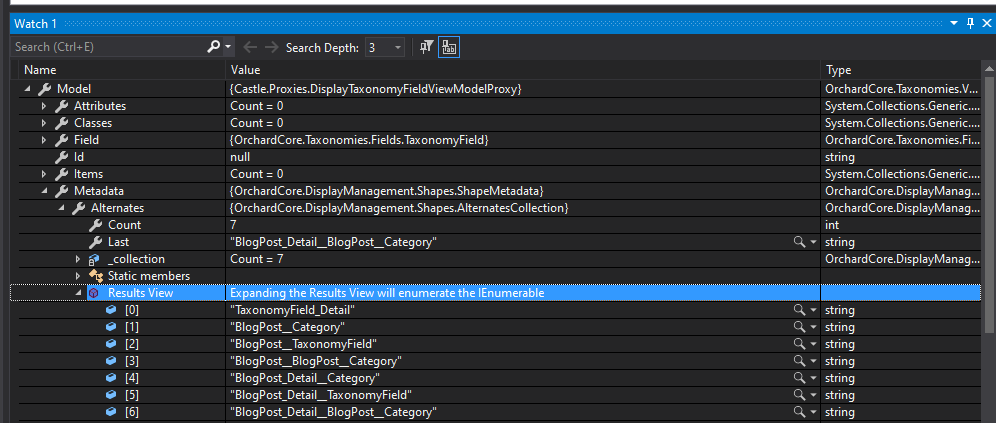Viewport: 996px width, 423px height.
Task: Click the auto hide pin icon
Action: [x=970, y=24]
